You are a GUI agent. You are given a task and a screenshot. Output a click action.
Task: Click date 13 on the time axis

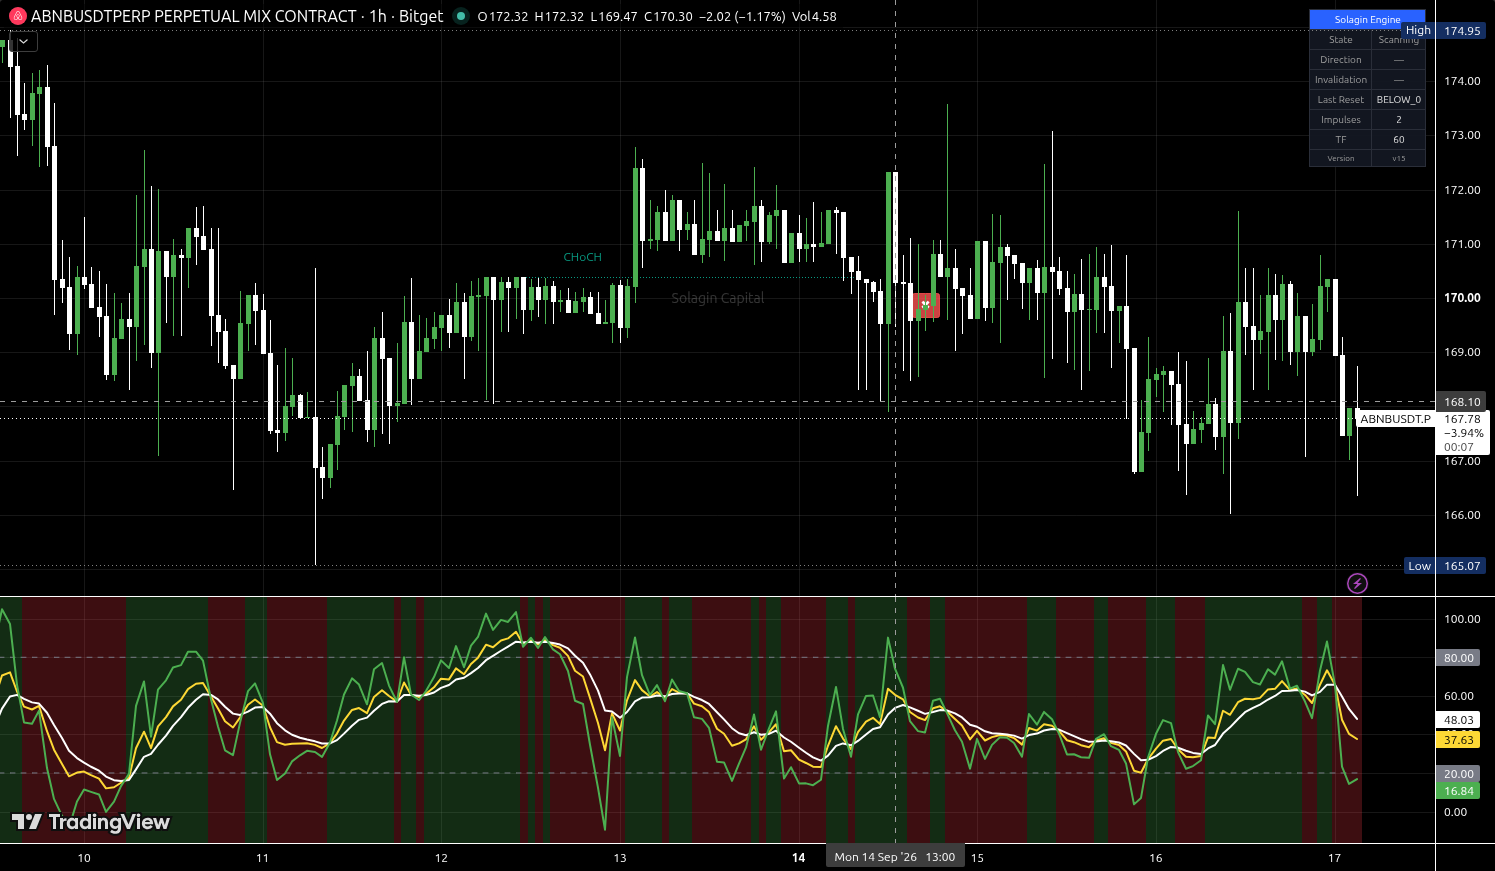620,858
